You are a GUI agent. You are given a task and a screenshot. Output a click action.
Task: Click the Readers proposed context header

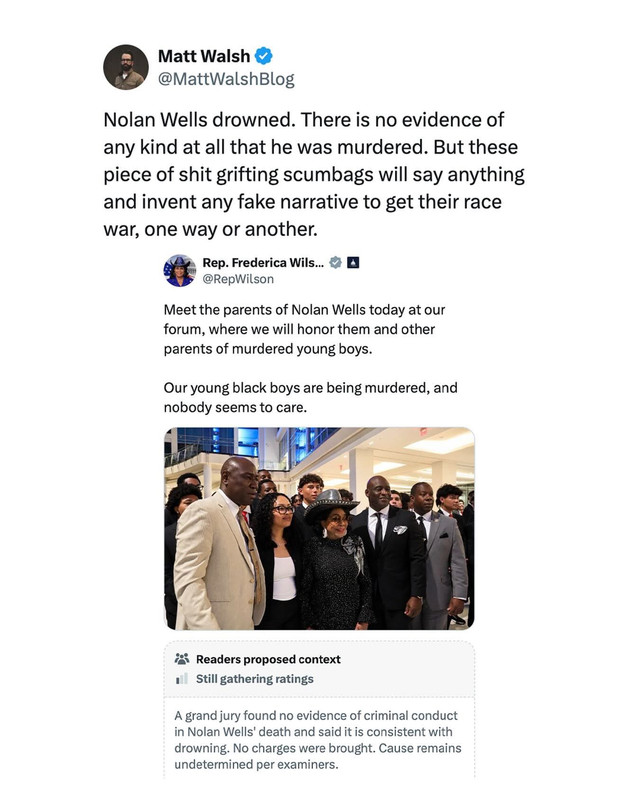point(268,659)
